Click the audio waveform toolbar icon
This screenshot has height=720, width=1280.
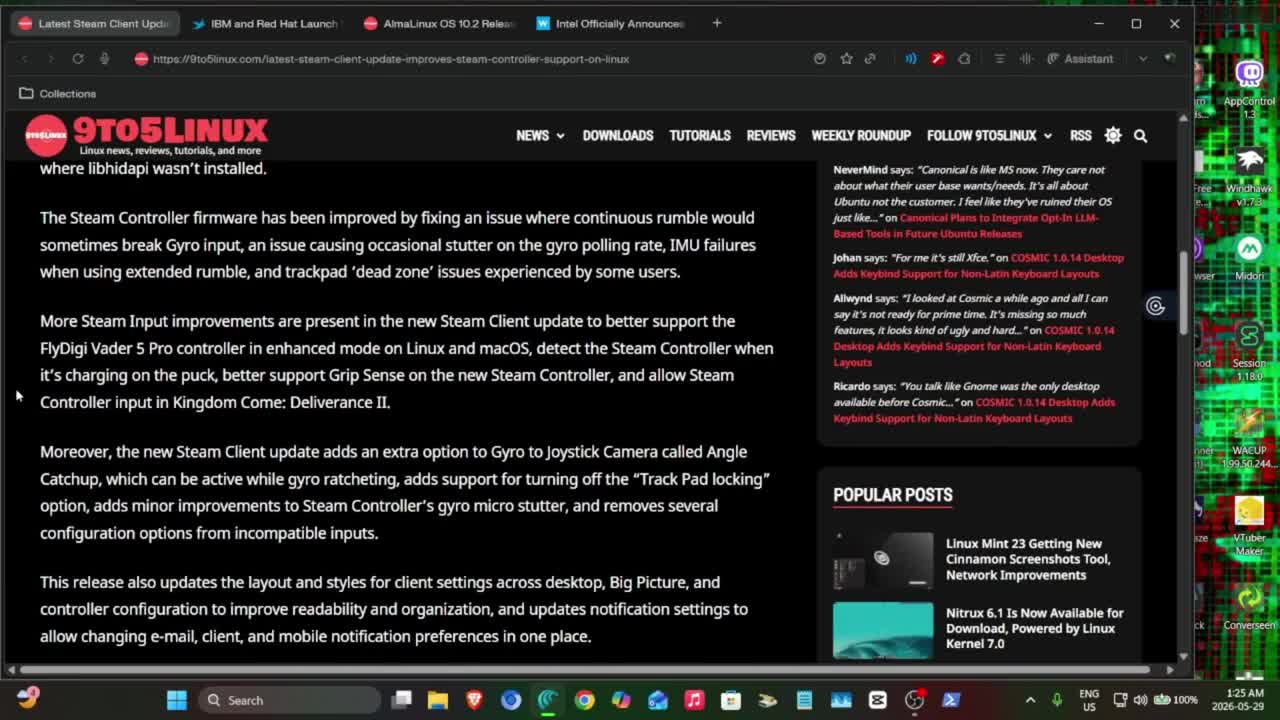click(1026, 59)
